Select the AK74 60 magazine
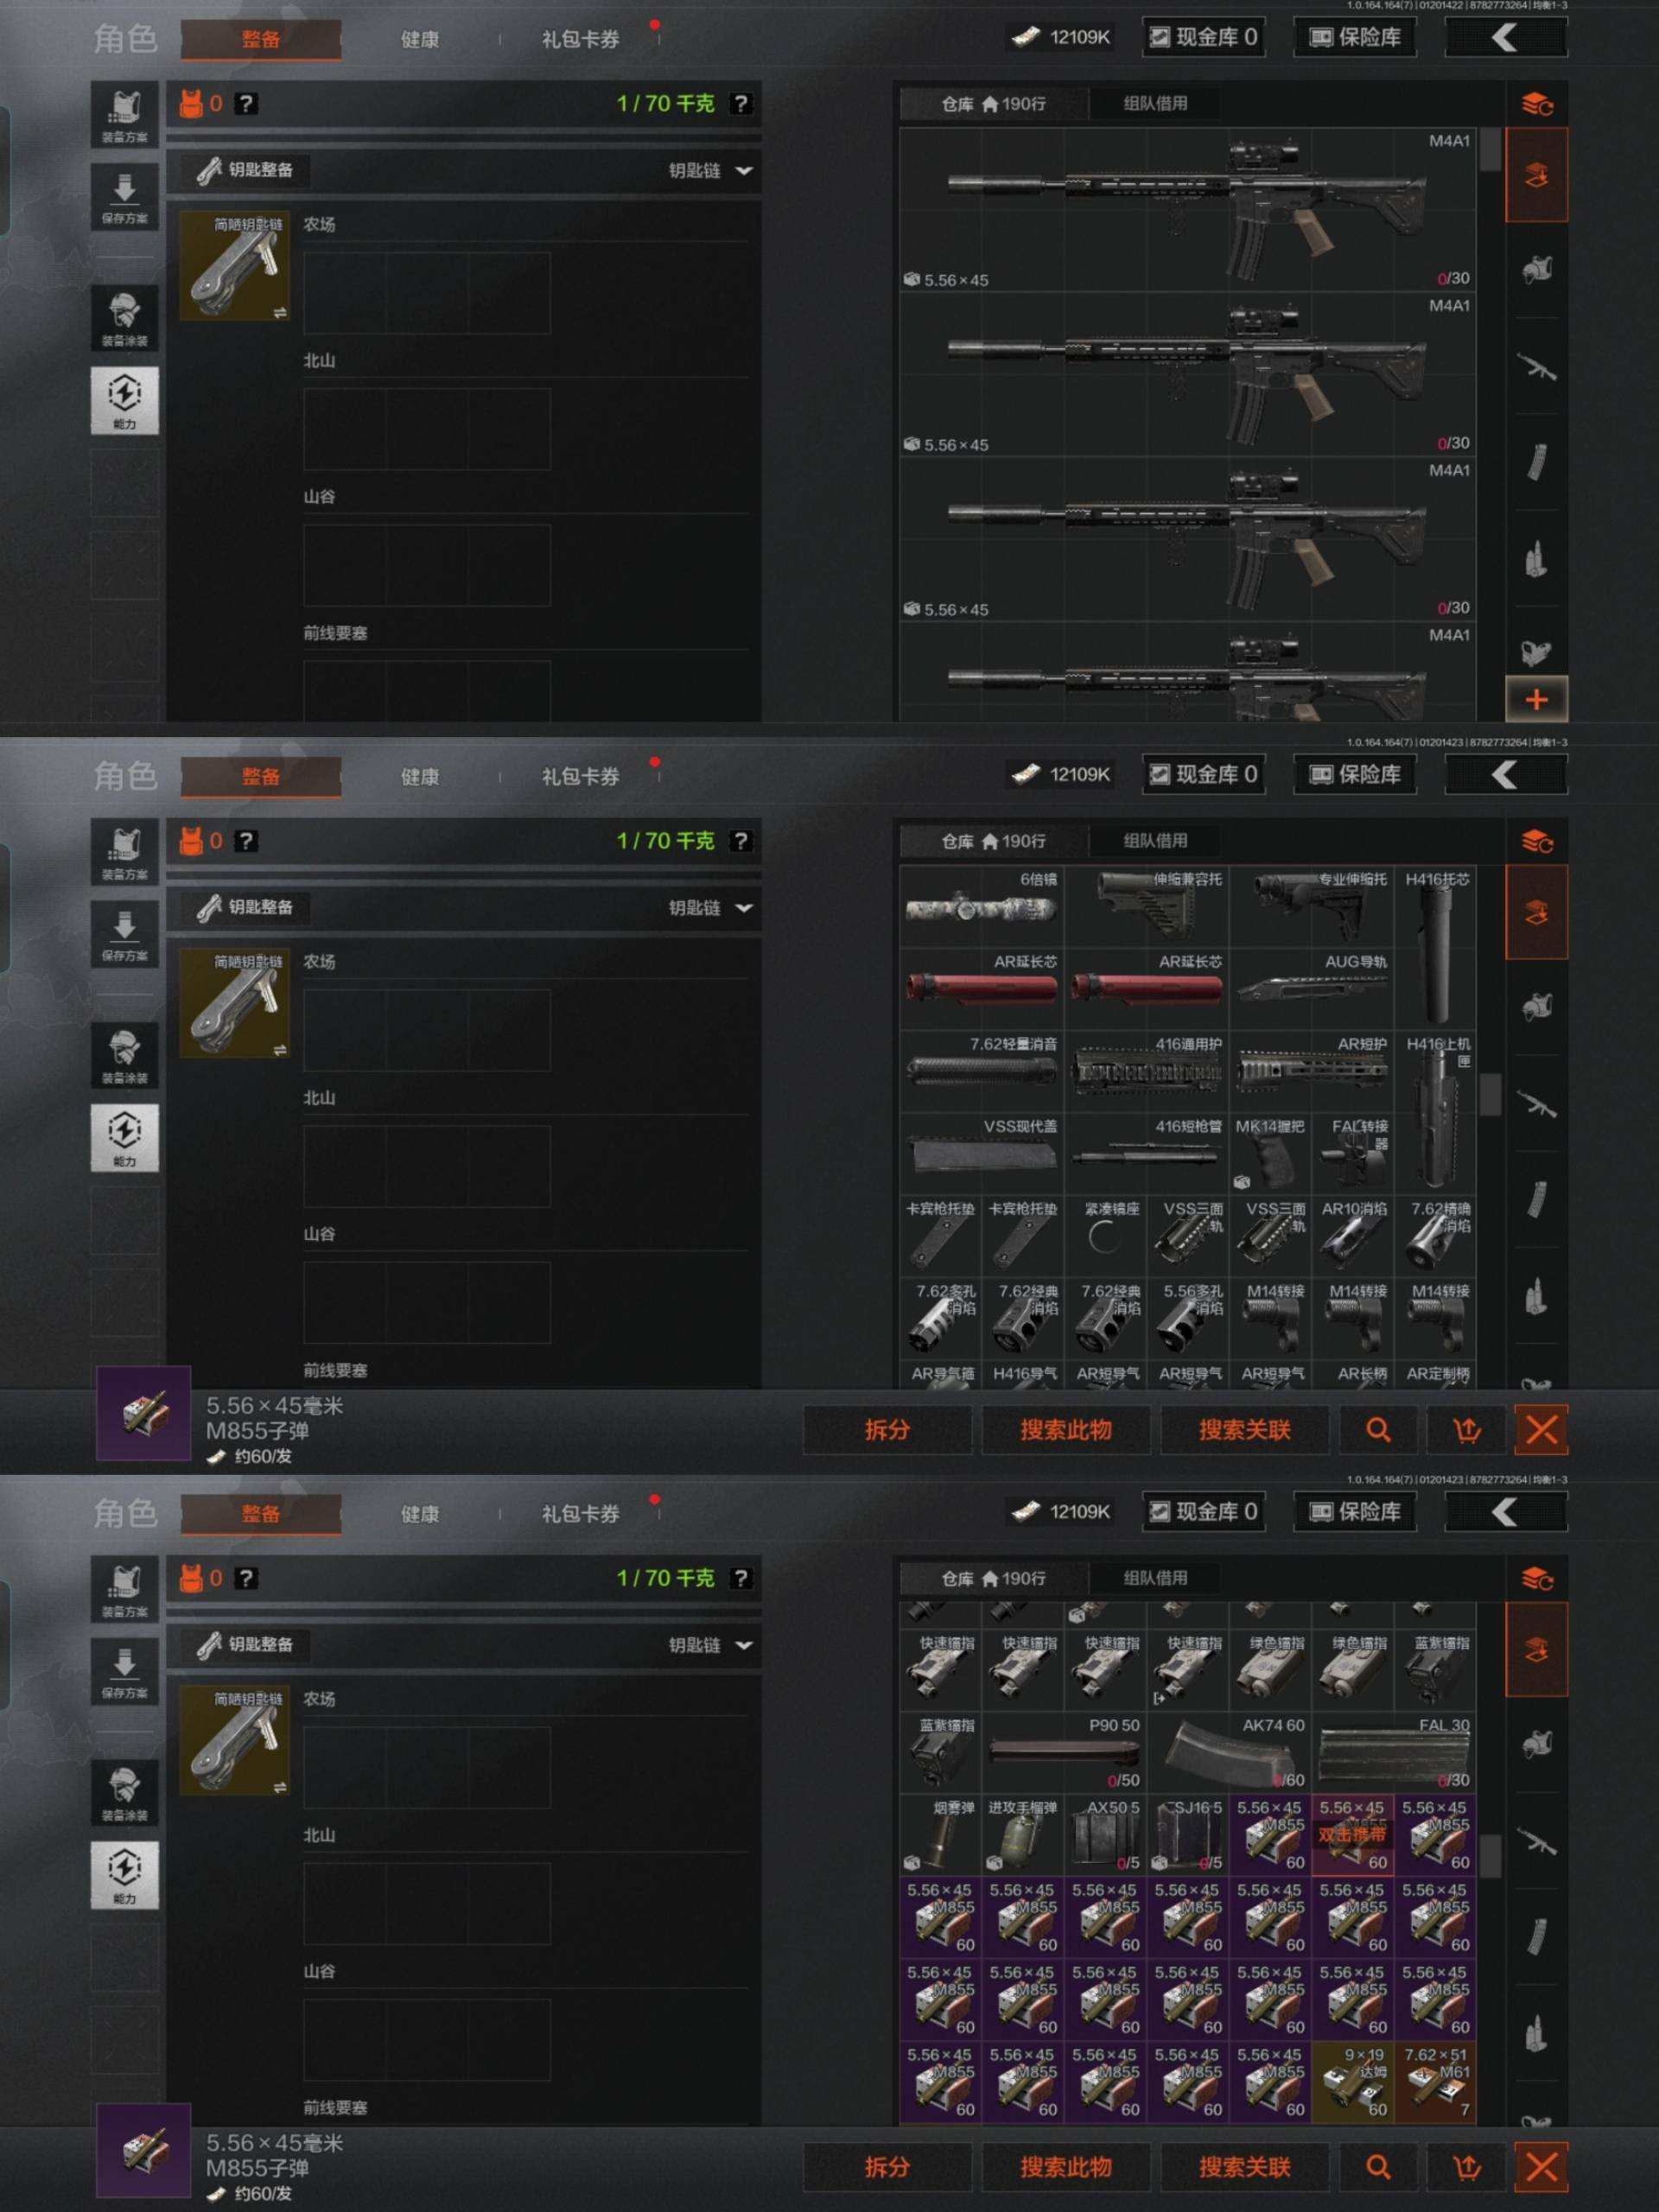 pos(1229,1752)
